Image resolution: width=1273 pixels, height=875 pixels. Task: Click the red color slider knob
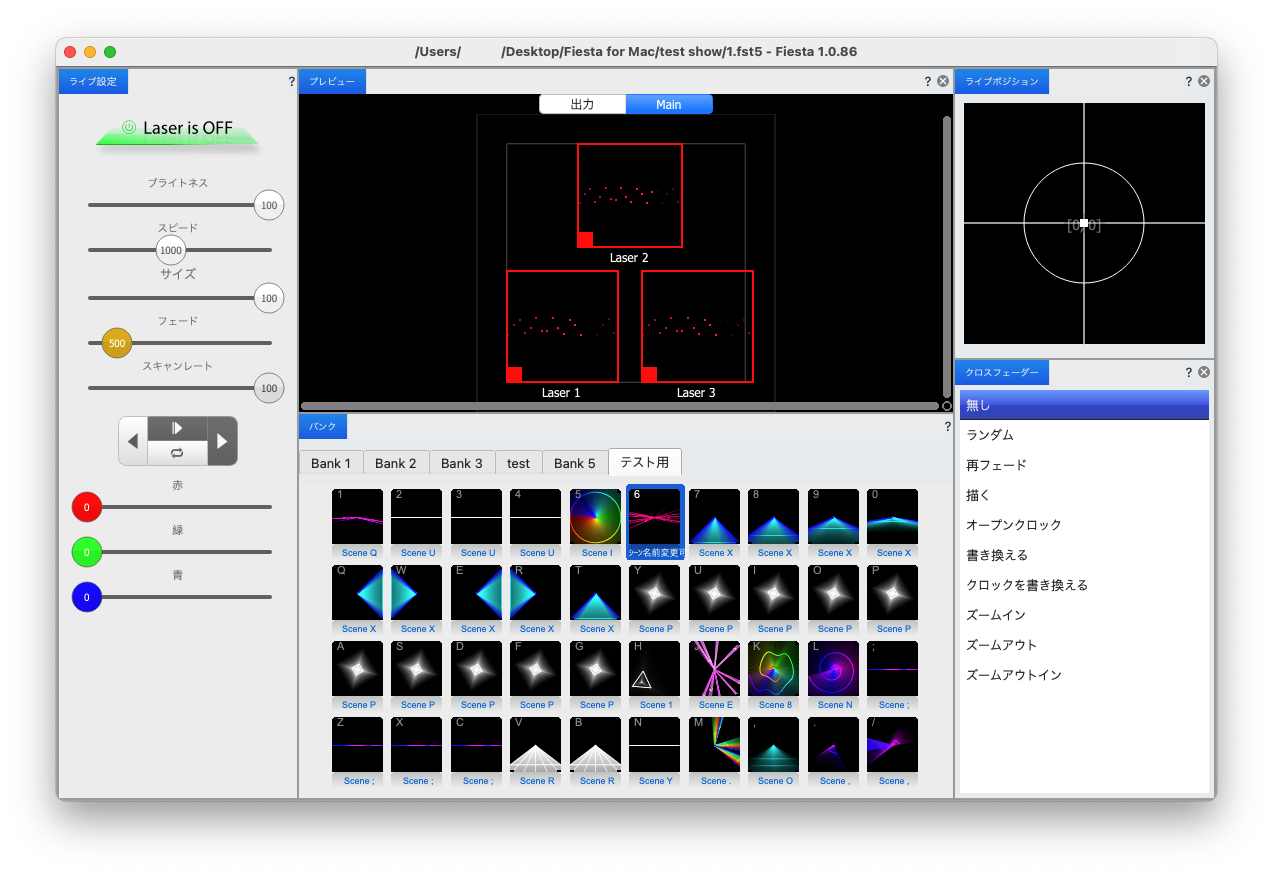87,507
